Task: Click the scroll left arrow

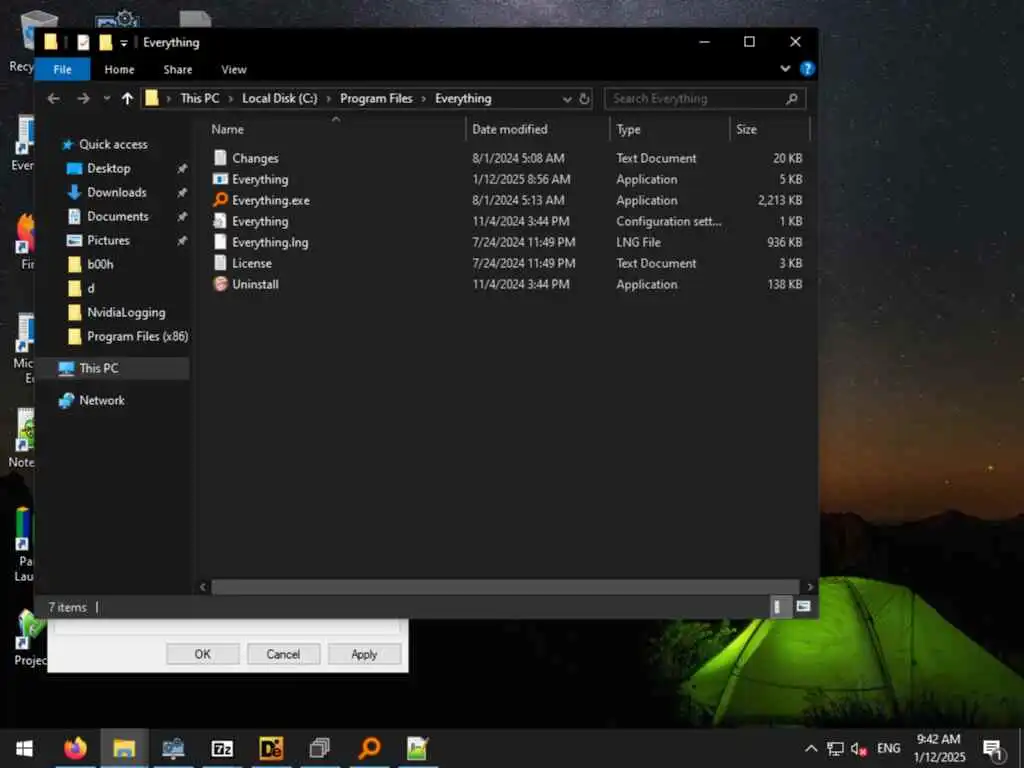Action: (203, 586)
